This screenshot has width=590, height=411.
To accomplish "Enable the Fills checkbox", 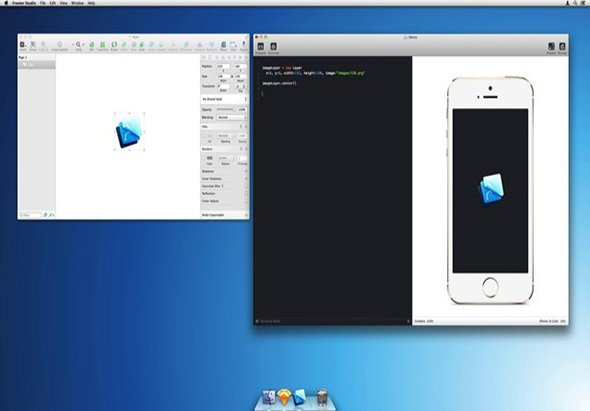I will pyautogui.click(x=204, y=135).
